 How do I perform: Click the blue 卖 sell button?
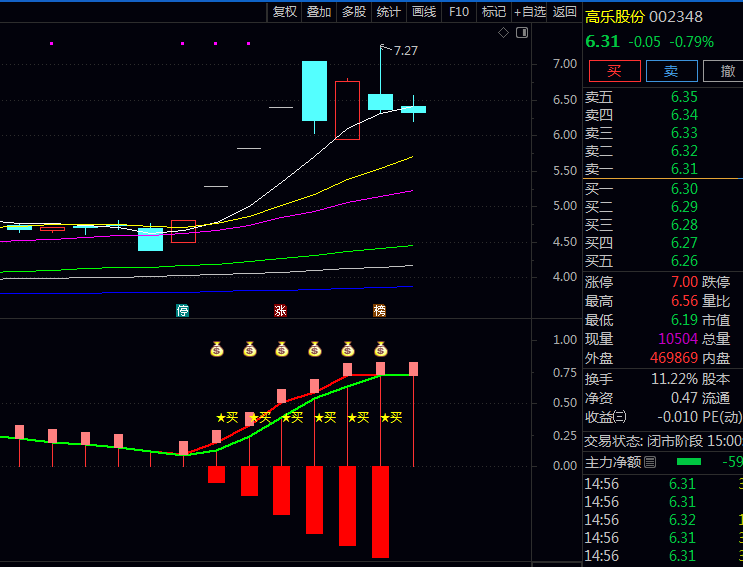(671, 71)
